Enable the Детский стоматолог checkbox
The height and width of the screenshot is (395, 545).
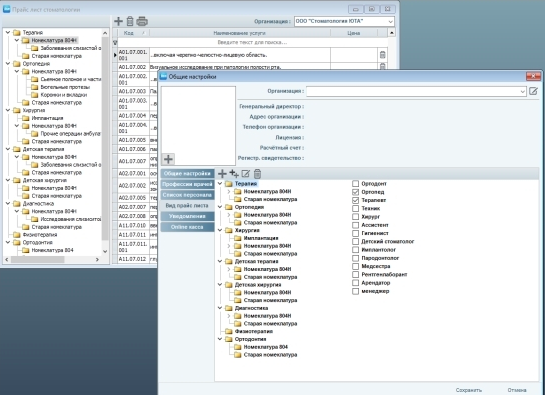click(355, 241)
